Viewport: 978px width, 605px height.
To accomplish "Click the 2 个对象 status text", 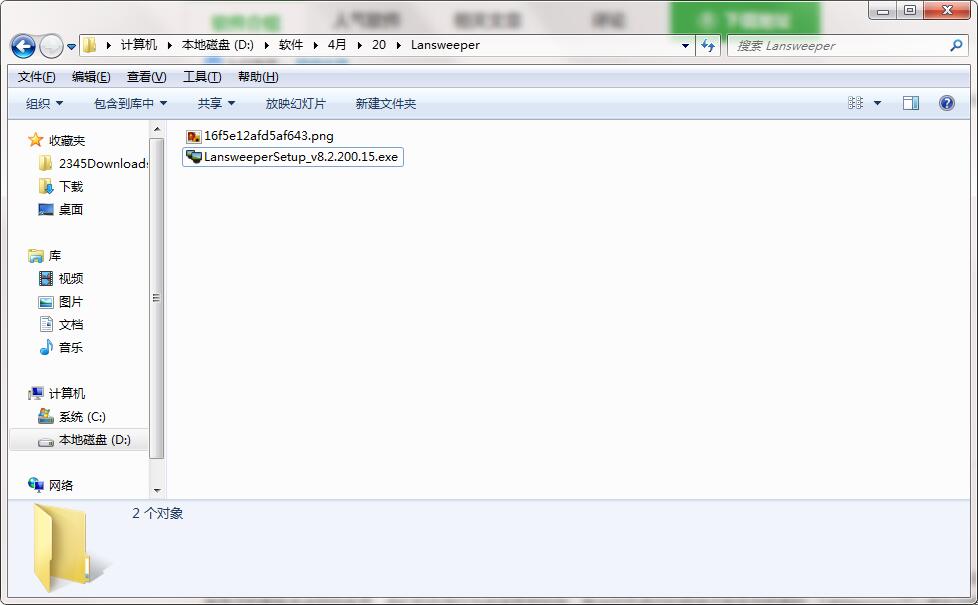I will (157, 513).
